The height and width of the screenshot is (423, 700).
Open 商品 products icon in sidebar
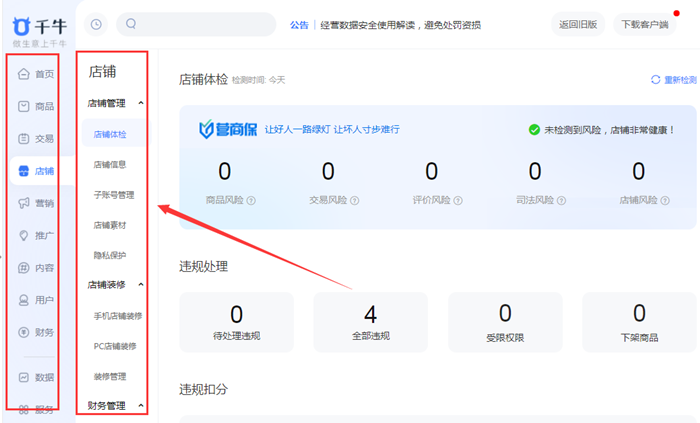(x=24, y=106)
